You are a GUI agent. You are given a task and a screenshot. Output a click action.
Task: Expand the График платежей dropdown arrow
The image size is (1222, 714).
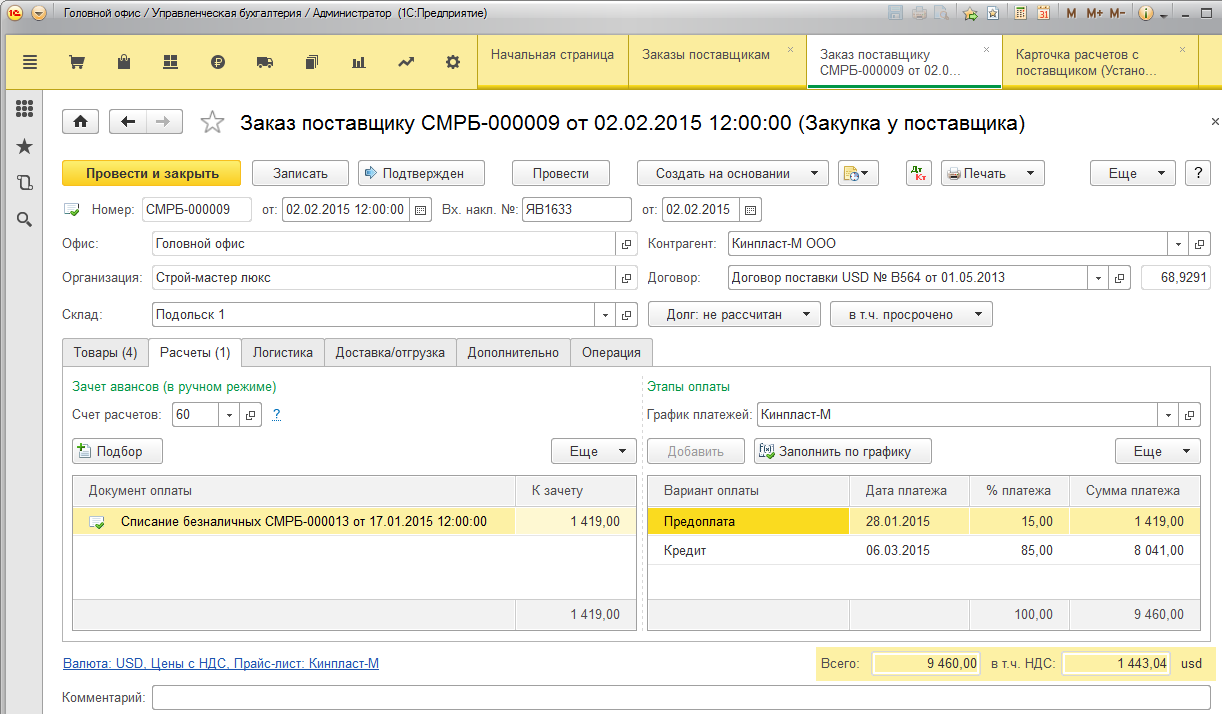(1169, 414)
